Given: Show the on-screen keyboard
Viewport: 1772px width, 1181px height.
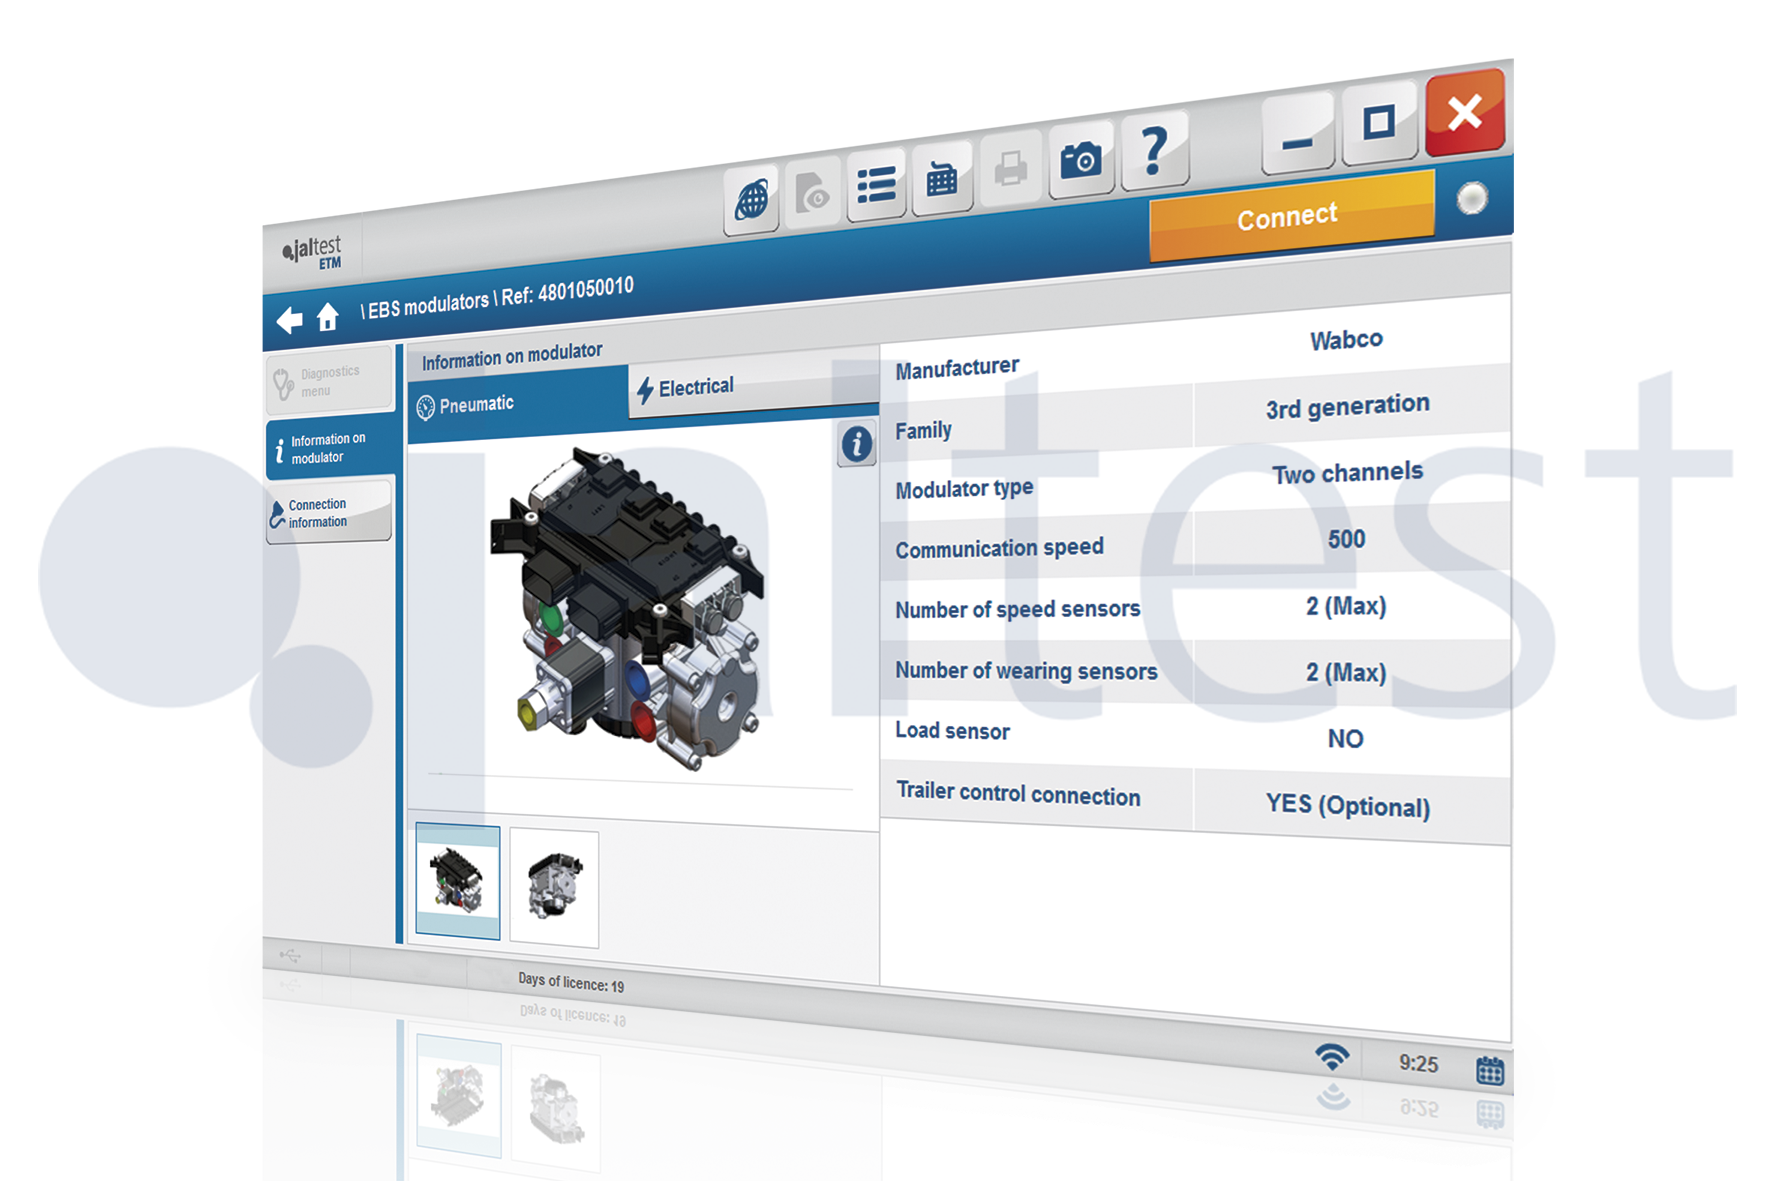Looking at the screenshot, I should (x=941, y=179).
